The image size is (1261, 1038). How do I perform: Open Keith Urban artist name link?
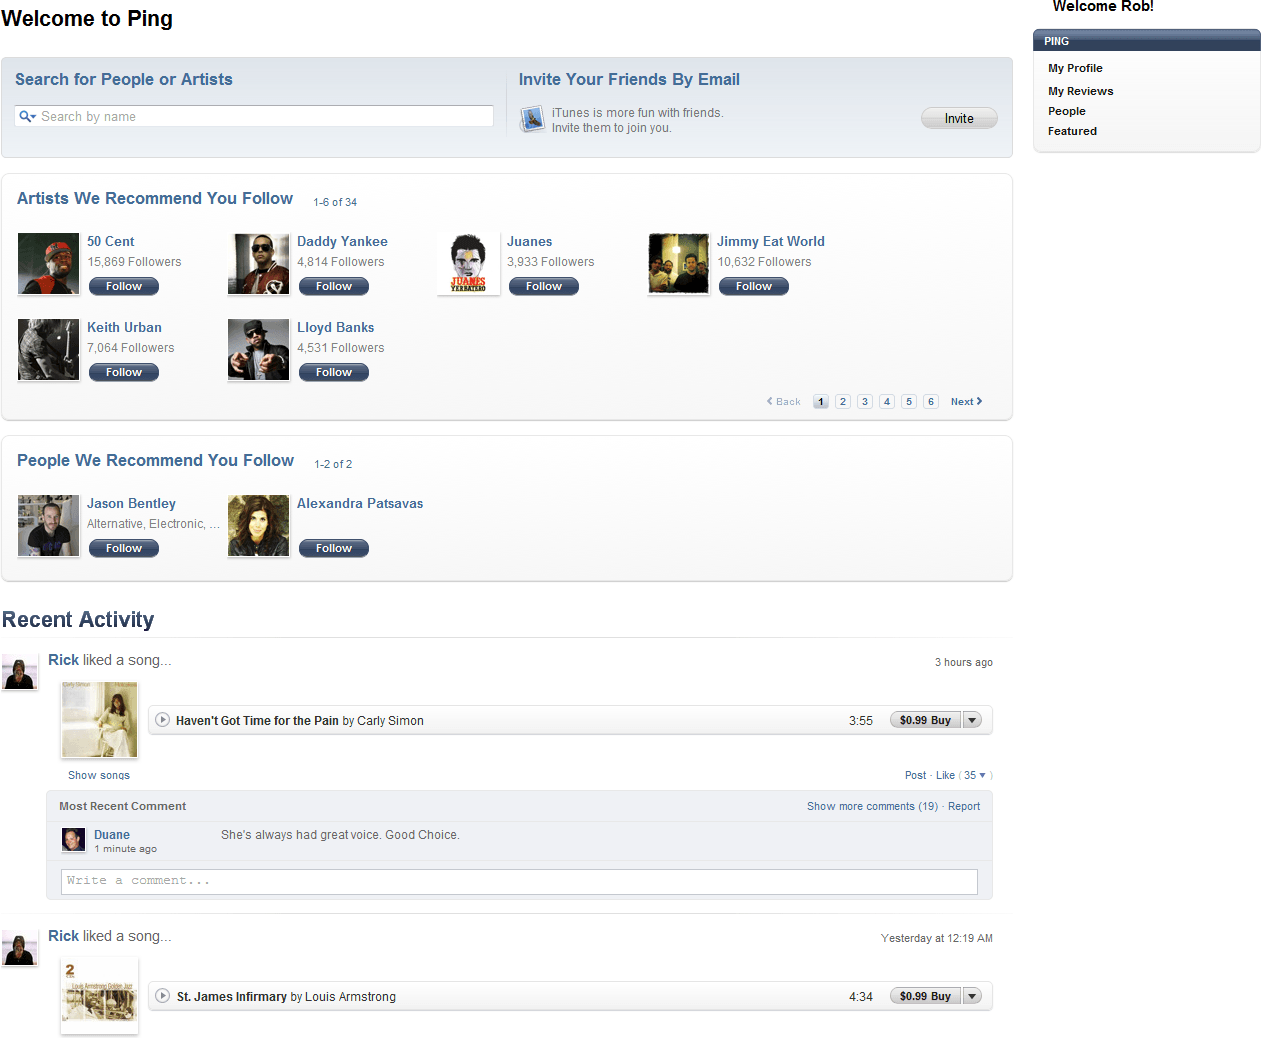pyautogui.click(x=124, y=327)
